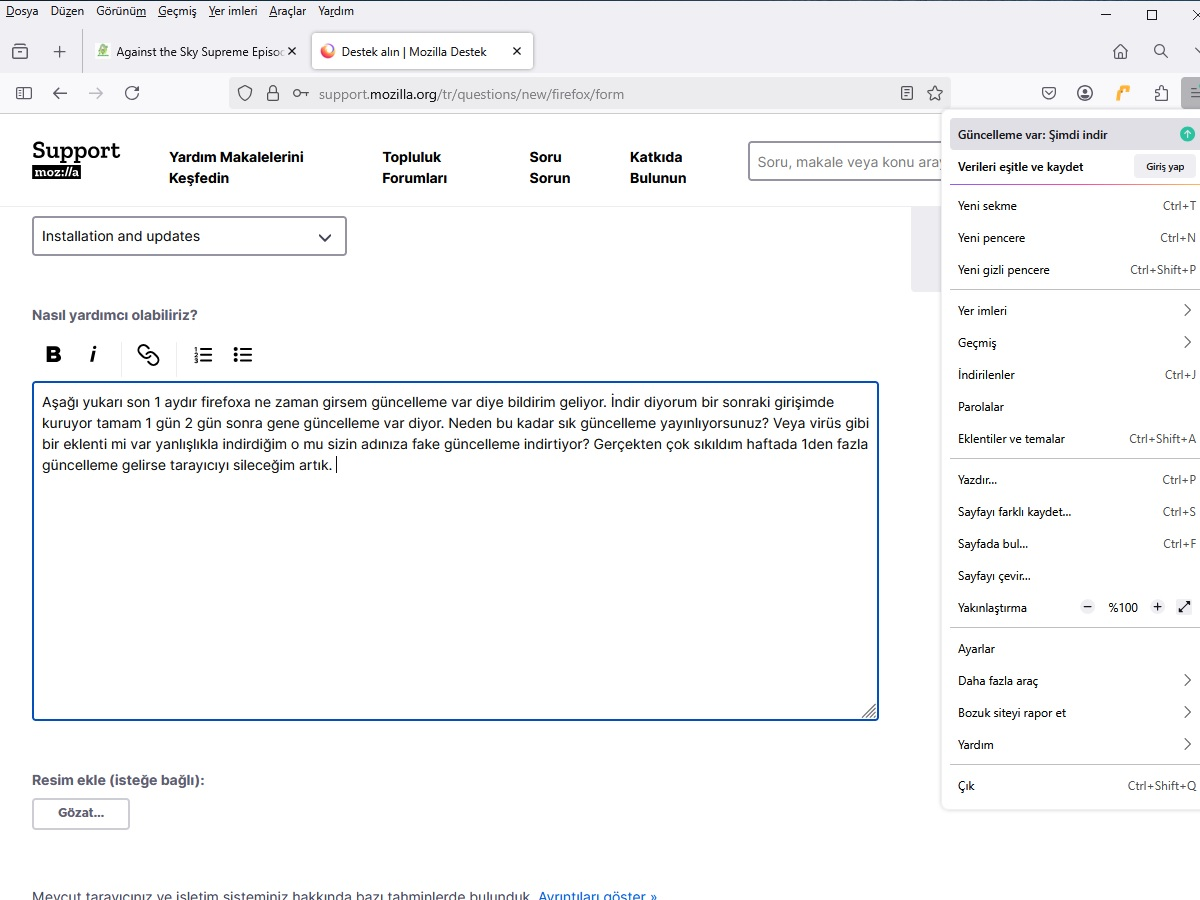
Task: Open the extensions puzzle icon
Action: (x=1160, y=93)
